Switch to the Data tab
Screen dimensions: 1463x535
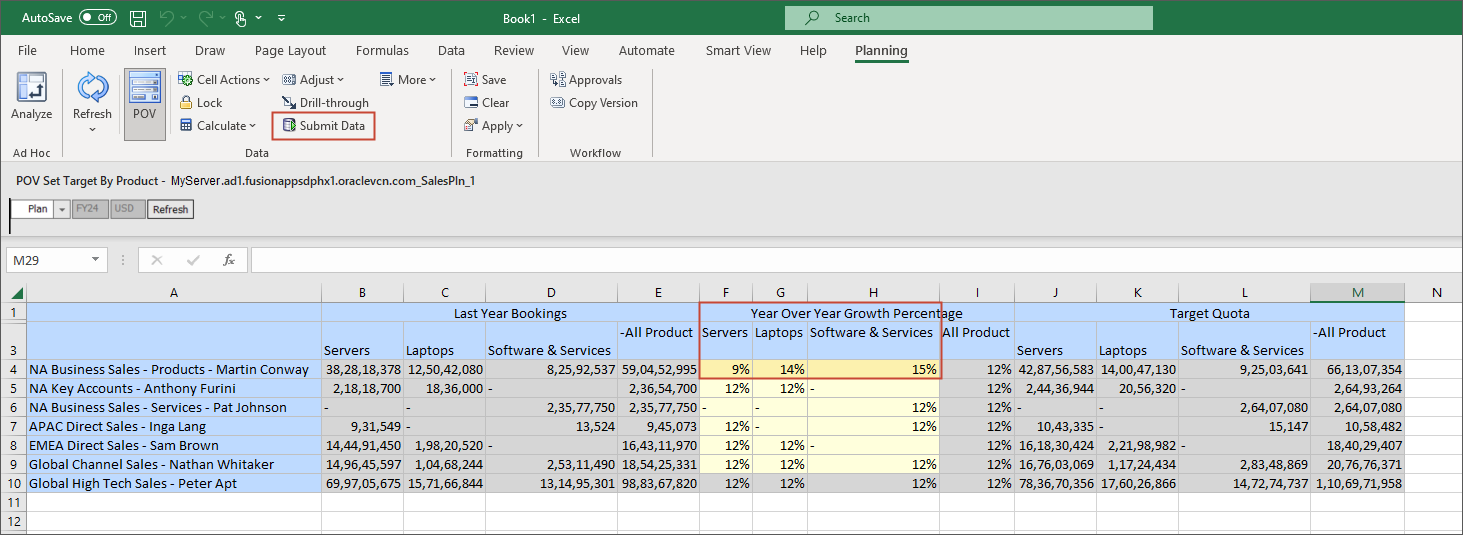[x=451, y=51]
